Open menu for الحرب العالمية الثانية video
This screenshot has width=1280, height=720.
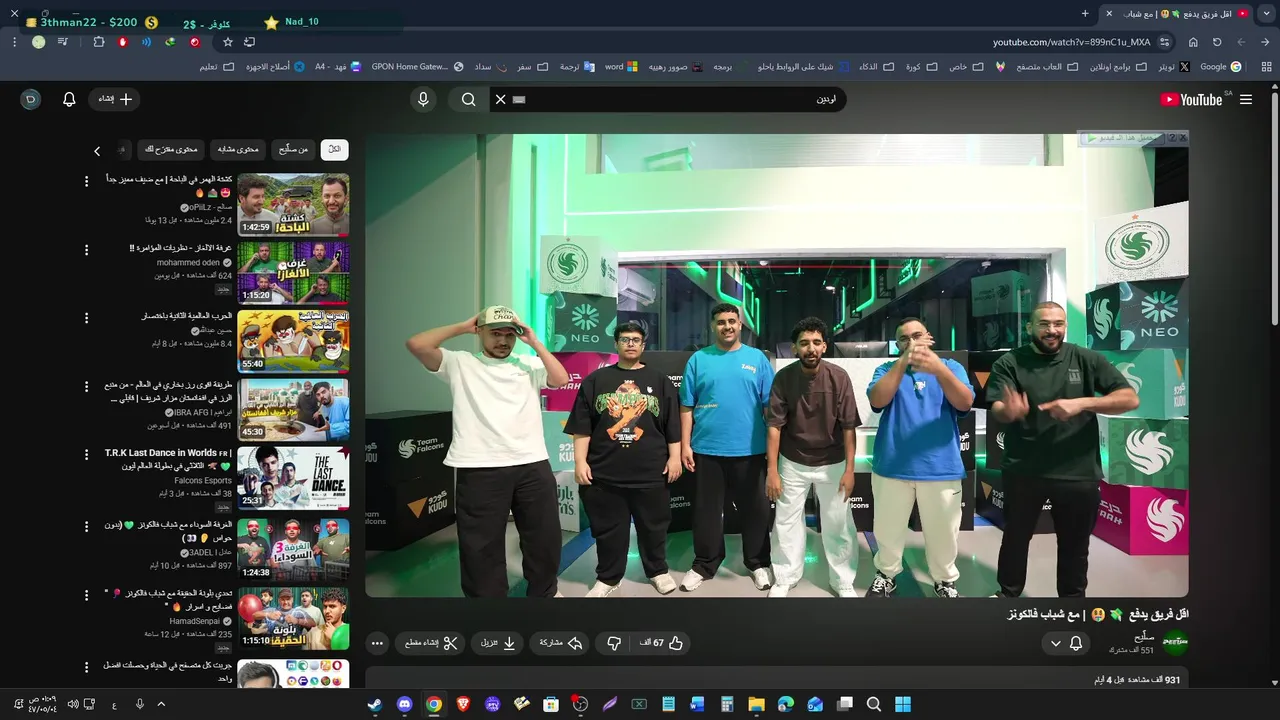coord(87,318)
